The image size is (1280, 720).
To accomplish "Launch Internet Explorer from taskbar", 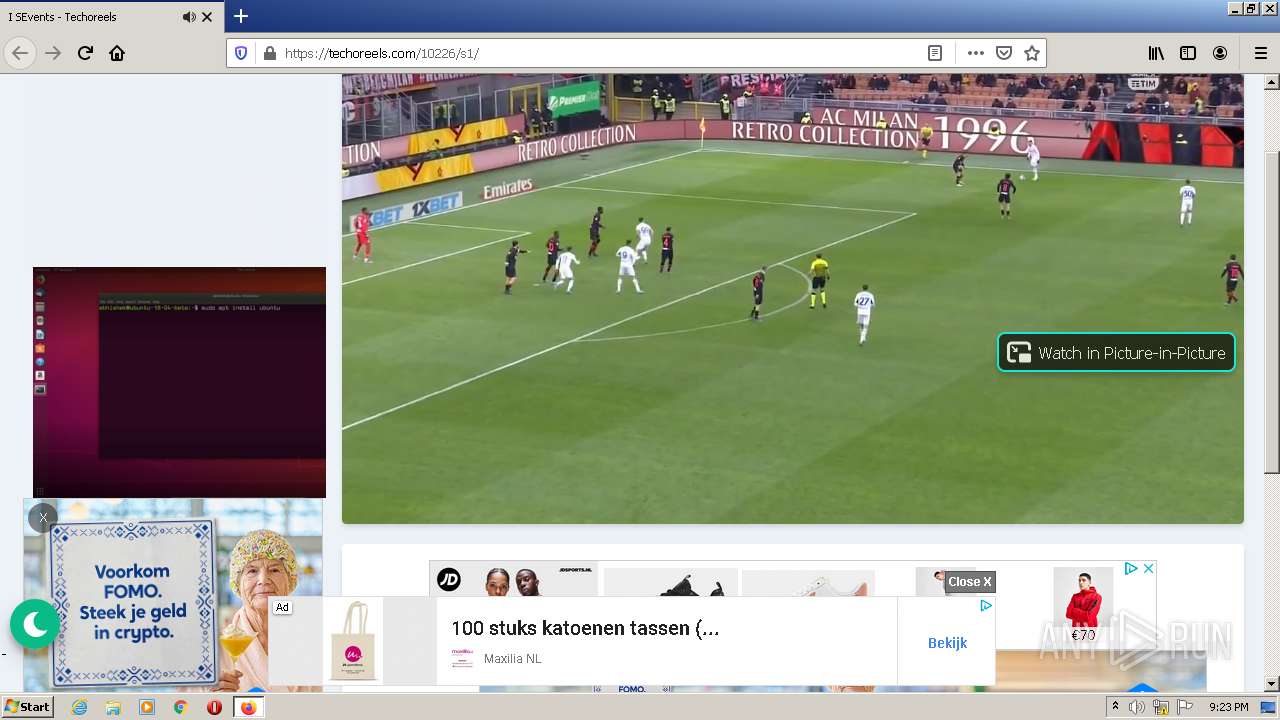I will 79,707.
